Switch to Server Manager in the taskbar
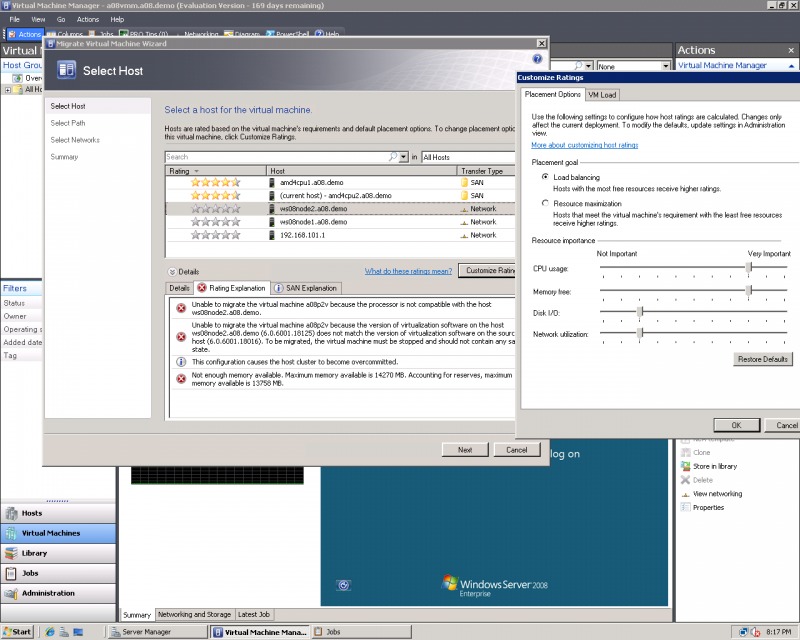 157,632
